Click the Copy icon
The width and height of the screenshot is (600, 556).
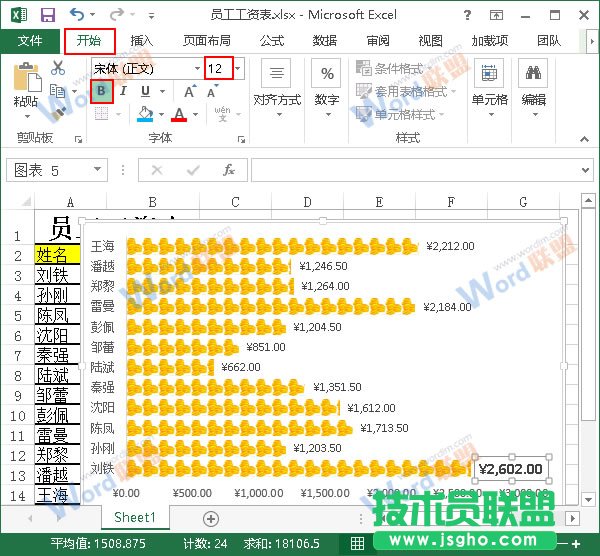[57, 91]
